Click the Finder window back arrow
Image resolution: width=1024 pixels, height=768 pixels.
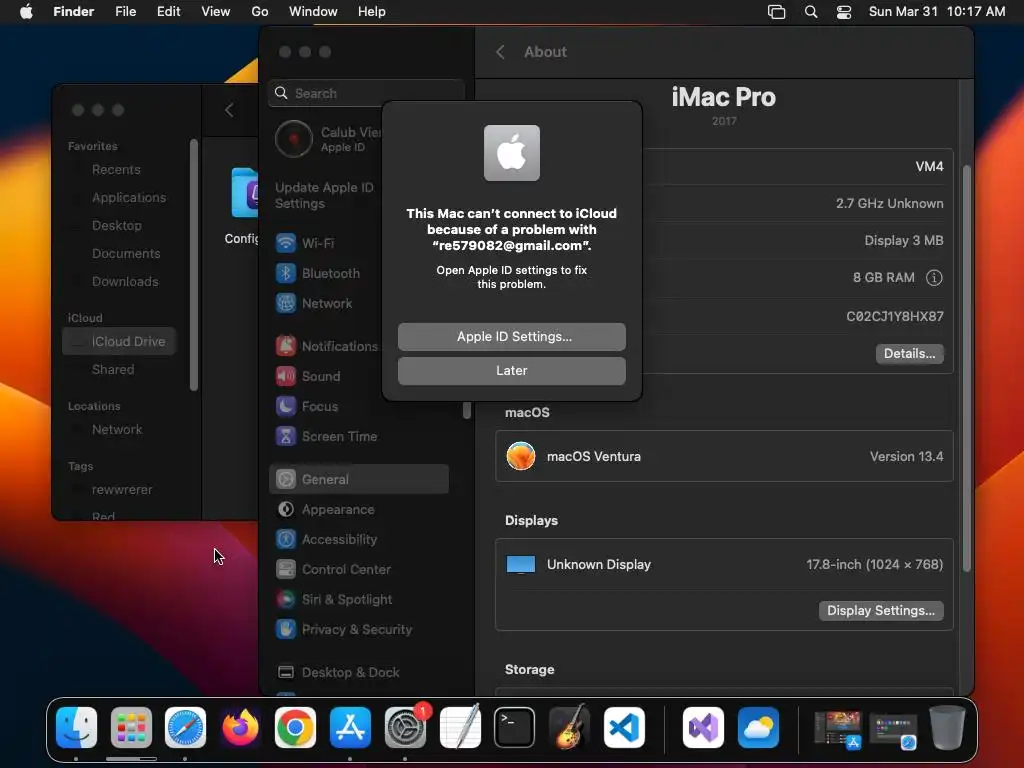click(x=229, y=110)
